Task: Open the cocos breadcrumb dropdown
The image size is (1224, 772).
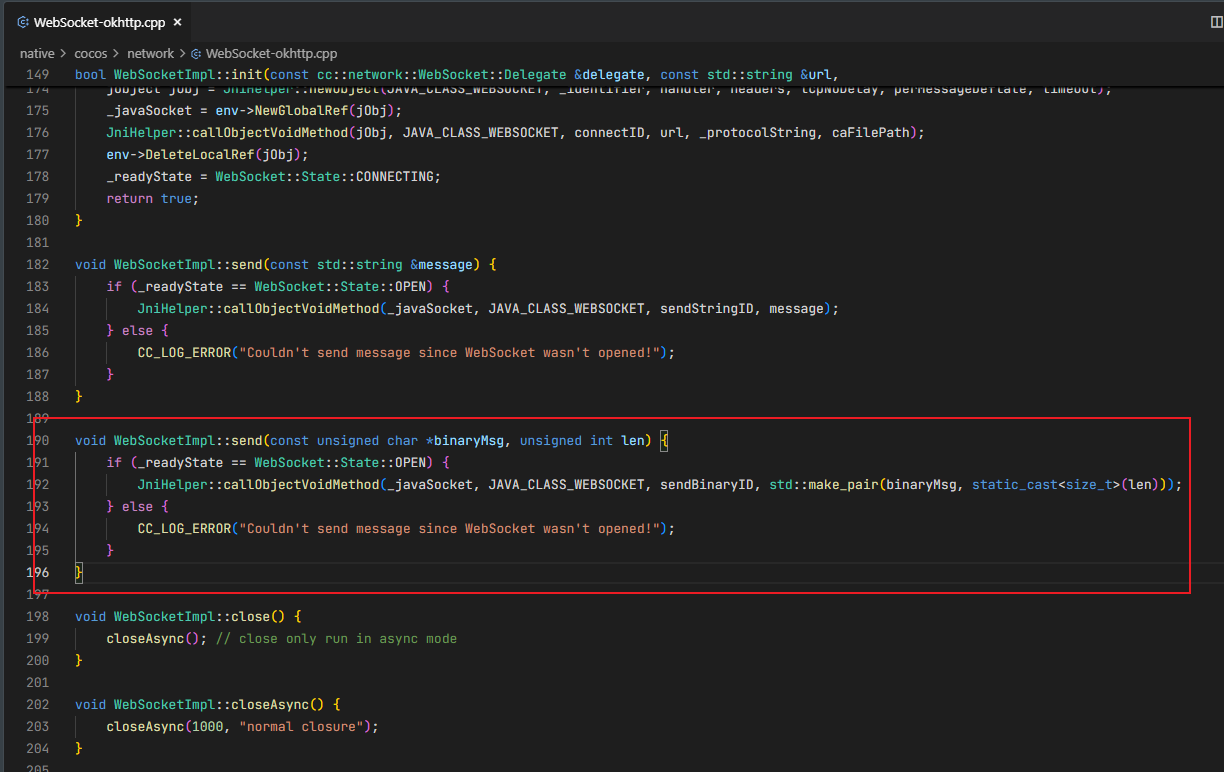Action: pos(91,54)
